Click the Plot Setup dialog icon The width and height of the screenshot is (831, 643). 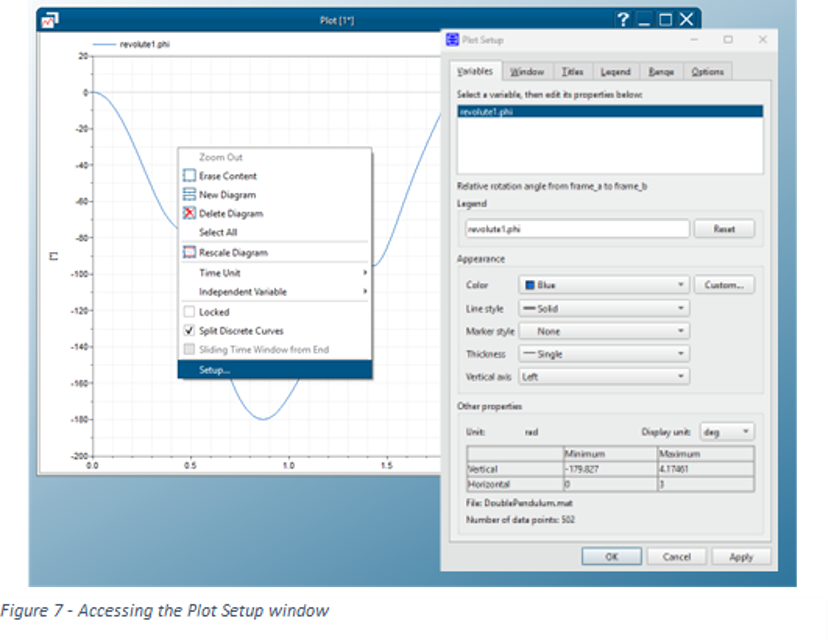(452, 40)
